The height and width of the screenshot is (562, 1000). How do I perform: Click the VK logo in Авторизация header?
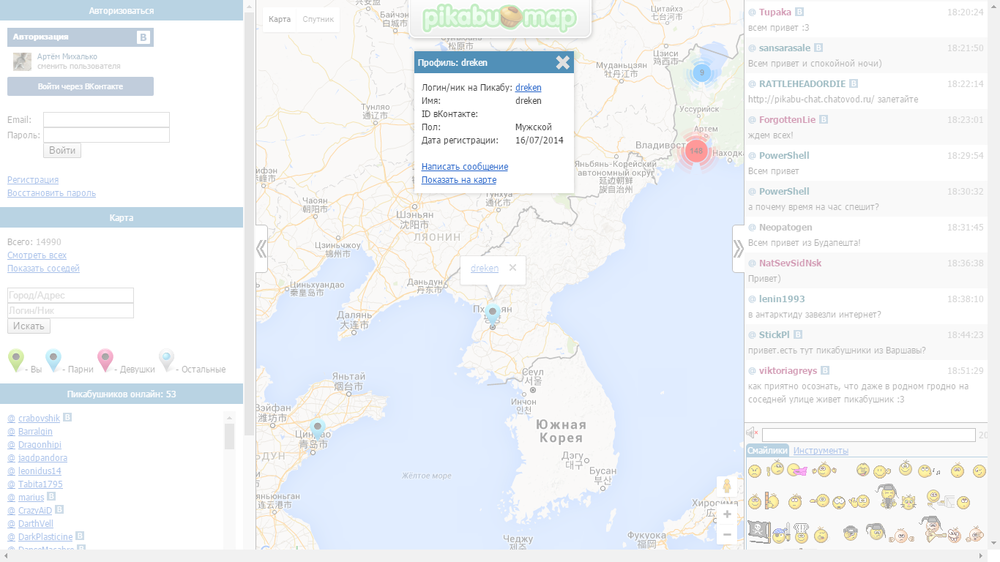pos(143,37)
